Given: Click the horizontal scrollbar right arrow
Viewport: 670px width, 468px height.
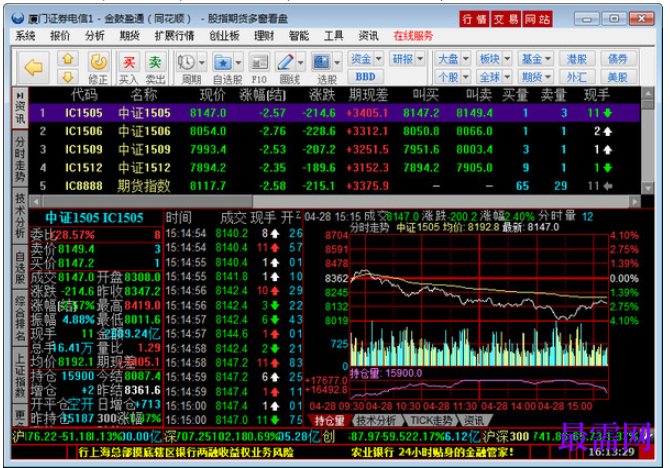Looking at the screenshot, I should (x=635, y=201).
